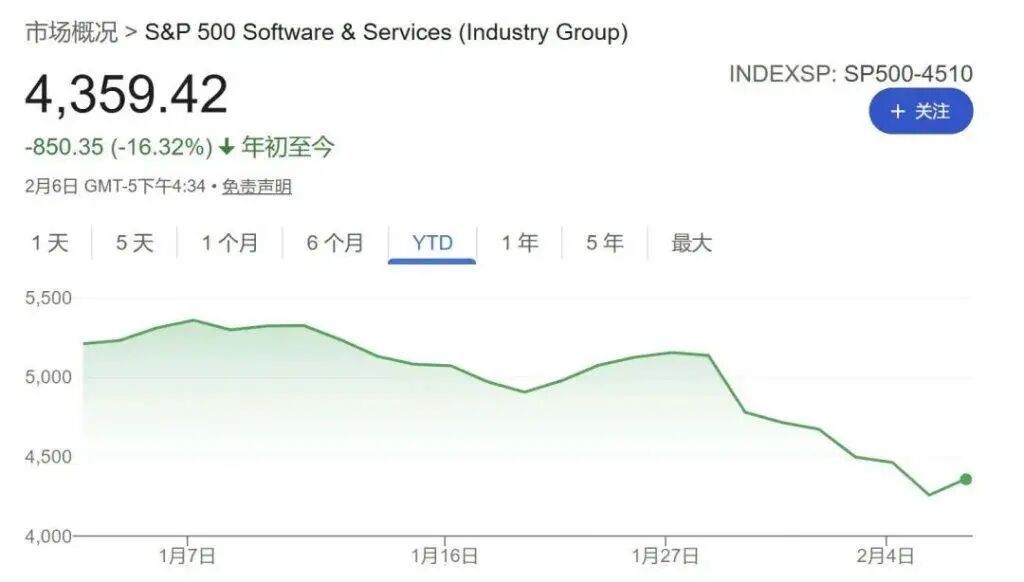The image size is (1024, 582).
Task: Select the YTD chart period
Action: 430,242
